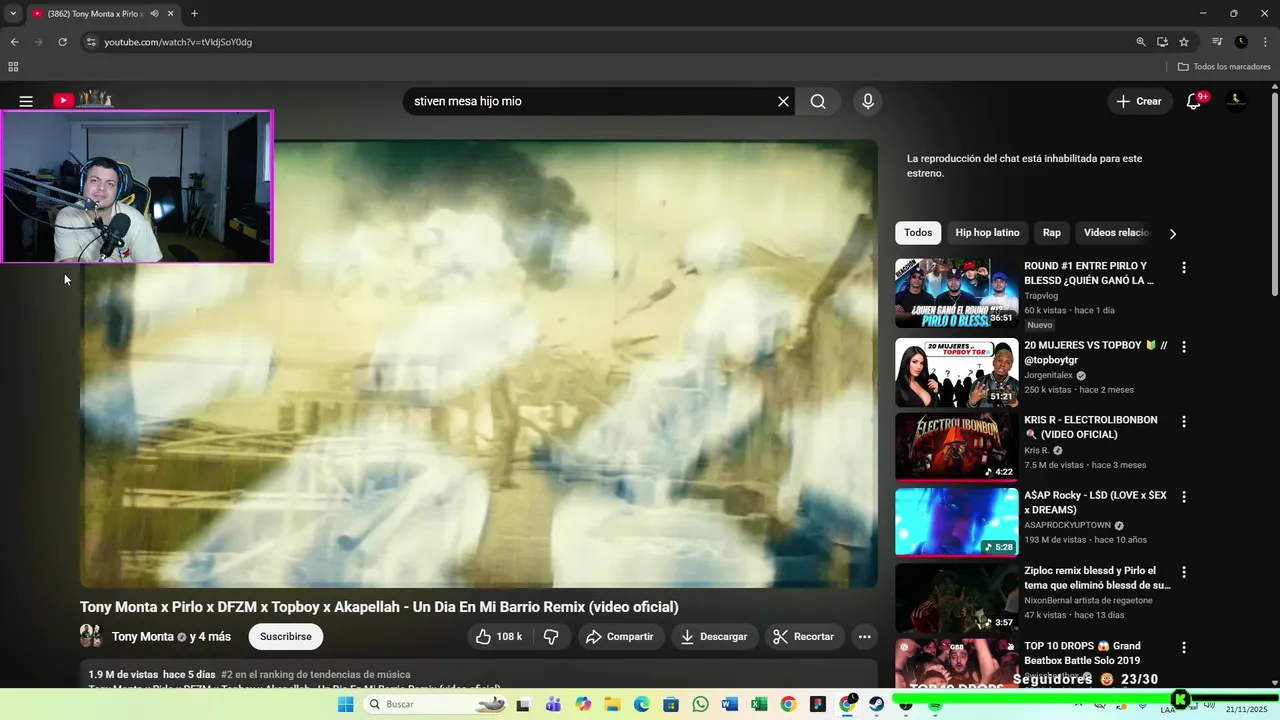Screen dimensions: 1280x720
Task: Select the Todos filter chip
Action: 918,233
